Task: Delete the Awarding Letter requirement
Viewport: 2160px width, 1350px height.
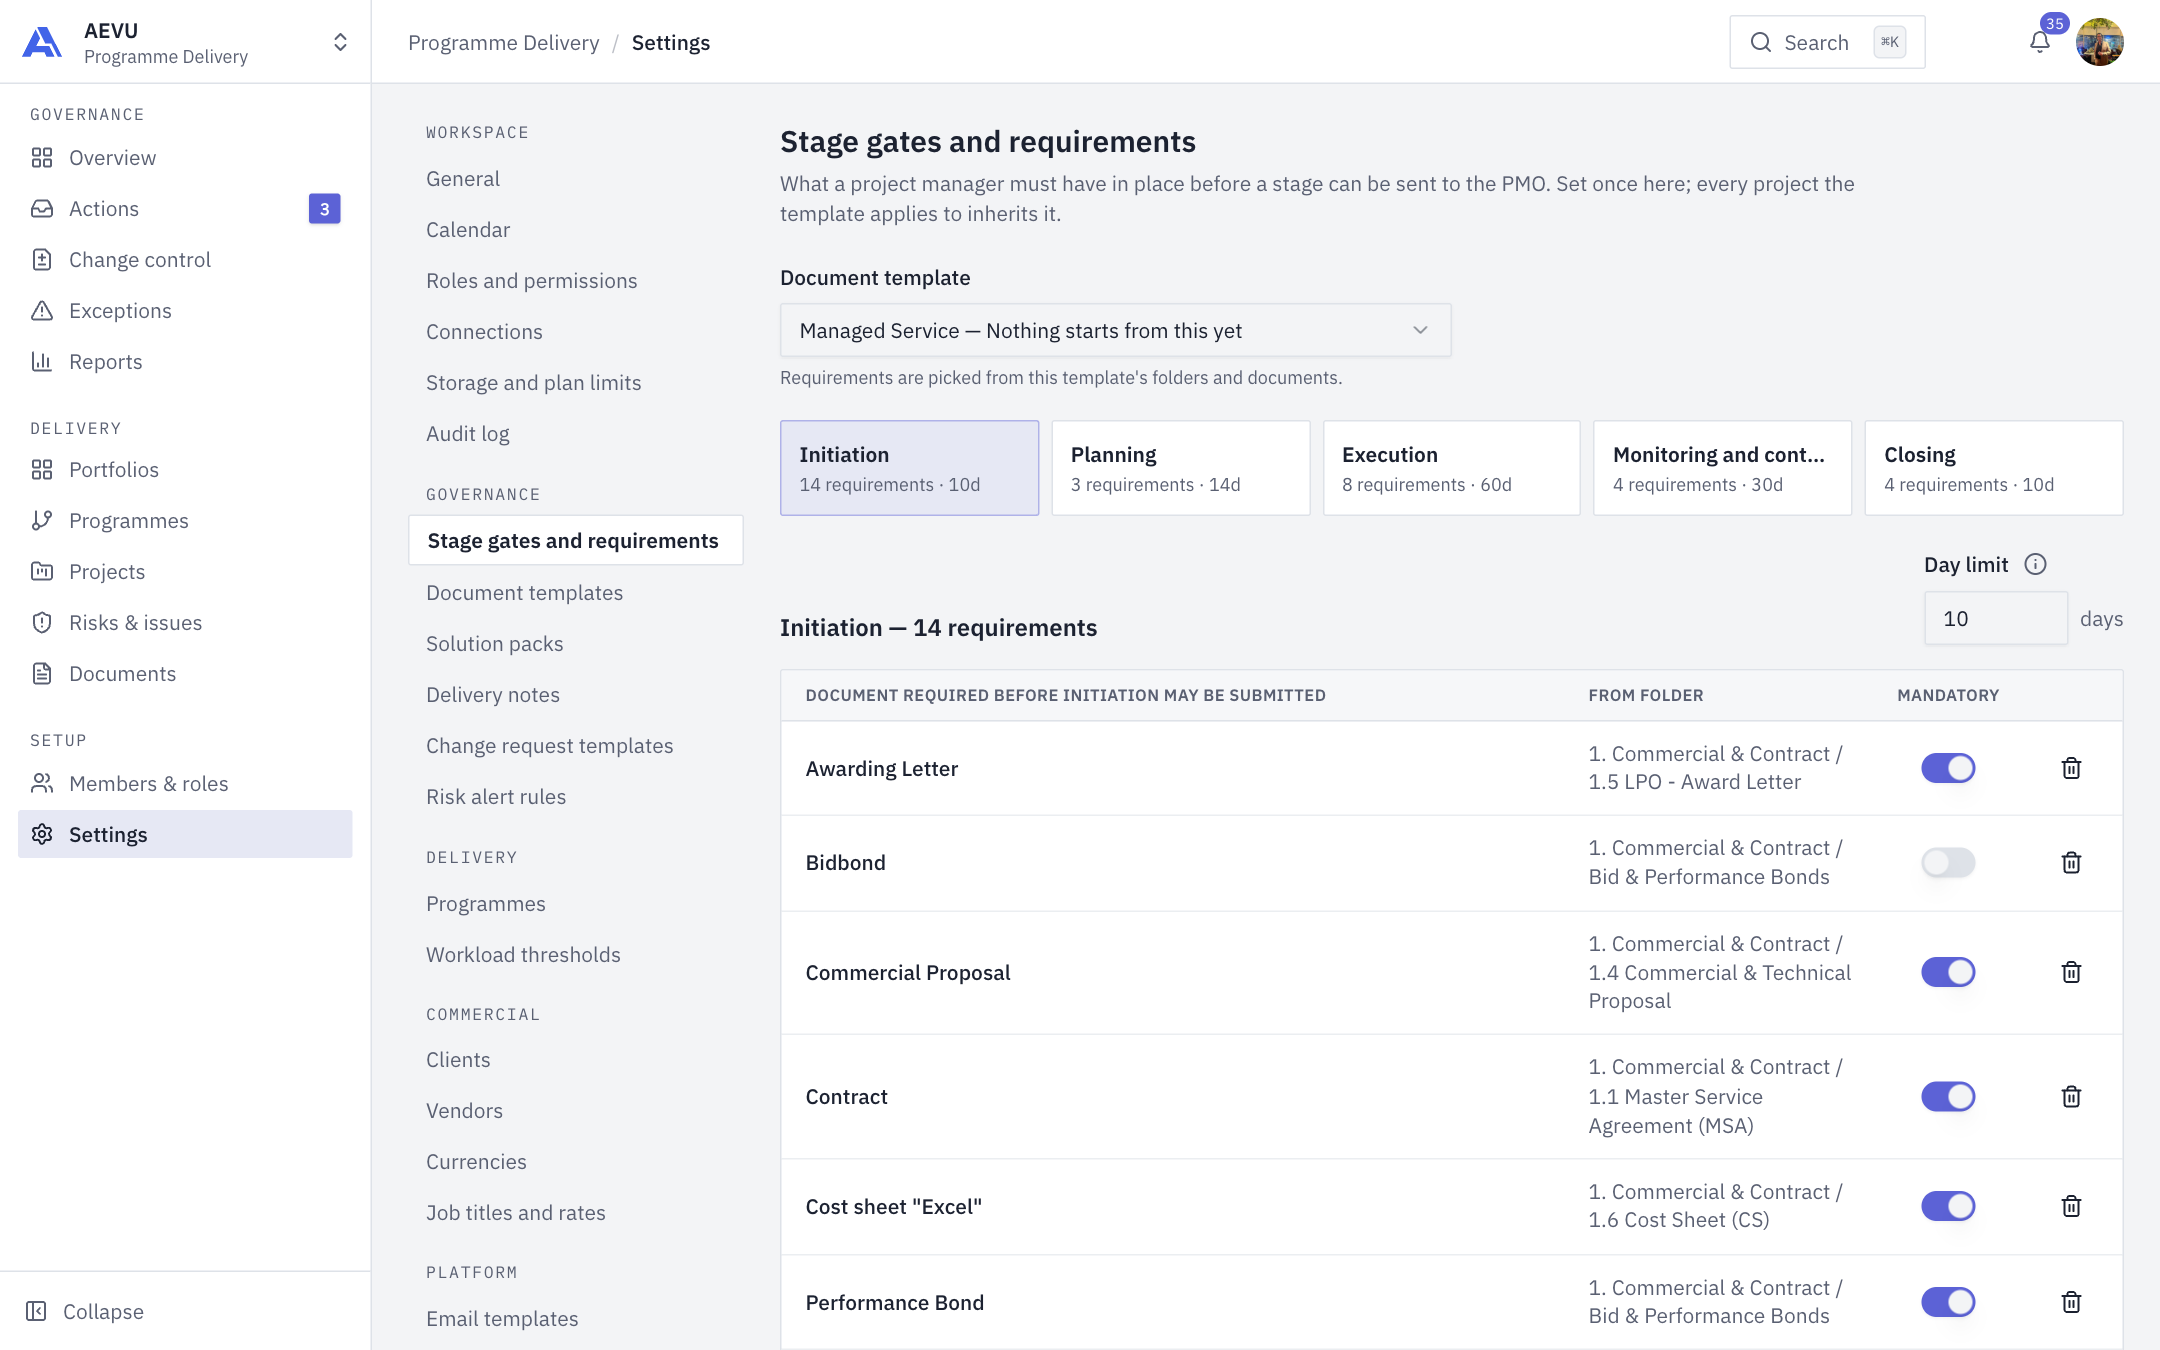Action: [x=2071, y=768]
